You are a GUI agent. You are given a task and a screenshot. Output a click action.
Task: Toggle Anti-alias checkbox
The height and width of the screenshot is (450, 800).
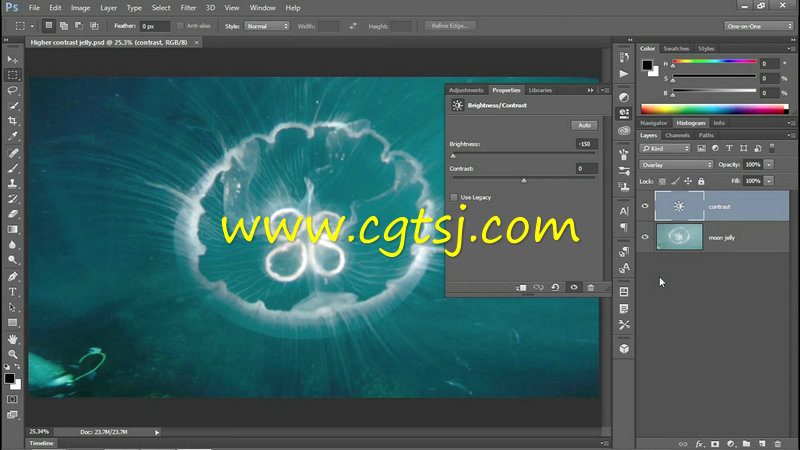[180, 26]
